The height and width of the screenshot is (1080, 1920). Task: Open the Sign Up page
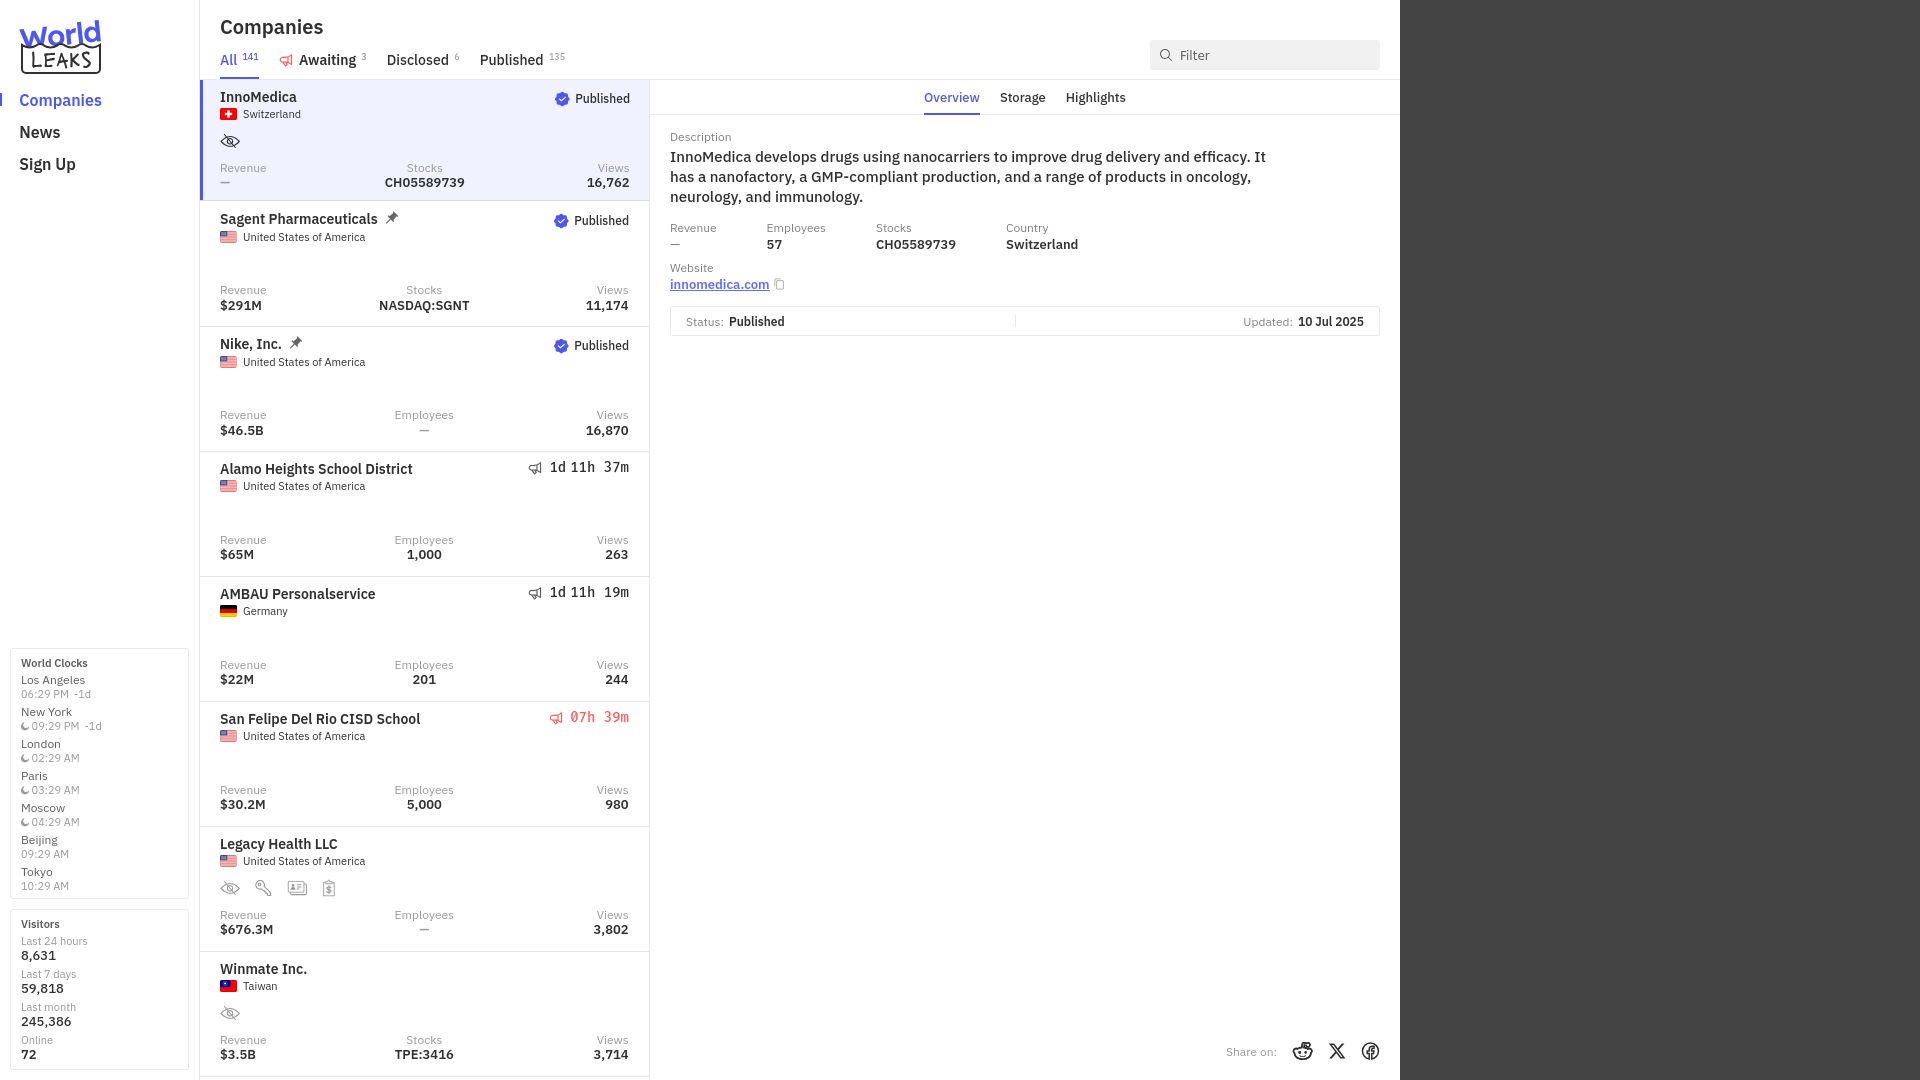[47, 164]
